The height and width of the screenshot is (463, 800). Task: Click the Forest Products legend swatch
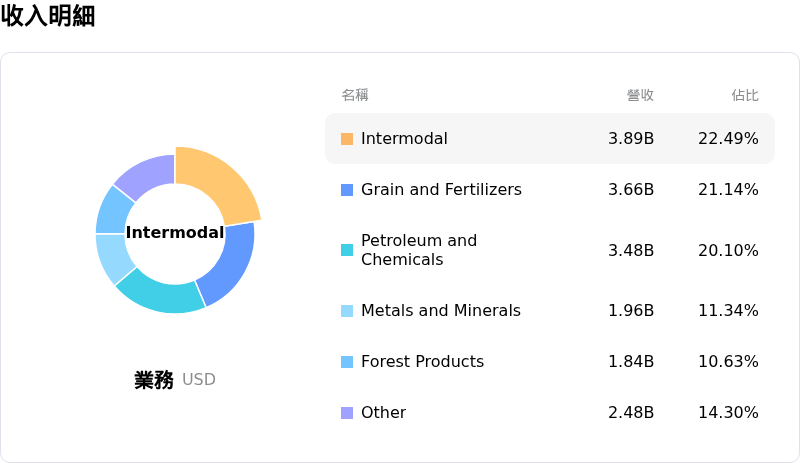tap(347, 362)
